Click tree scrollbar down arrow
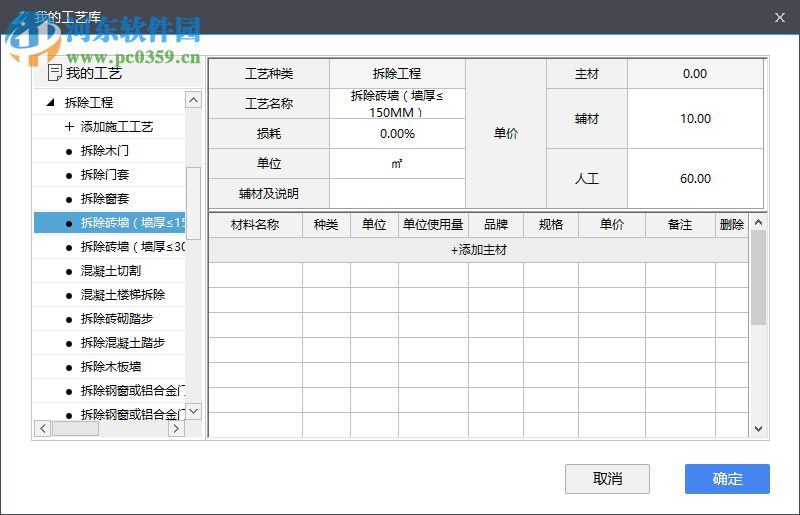 tap(193, 411)
